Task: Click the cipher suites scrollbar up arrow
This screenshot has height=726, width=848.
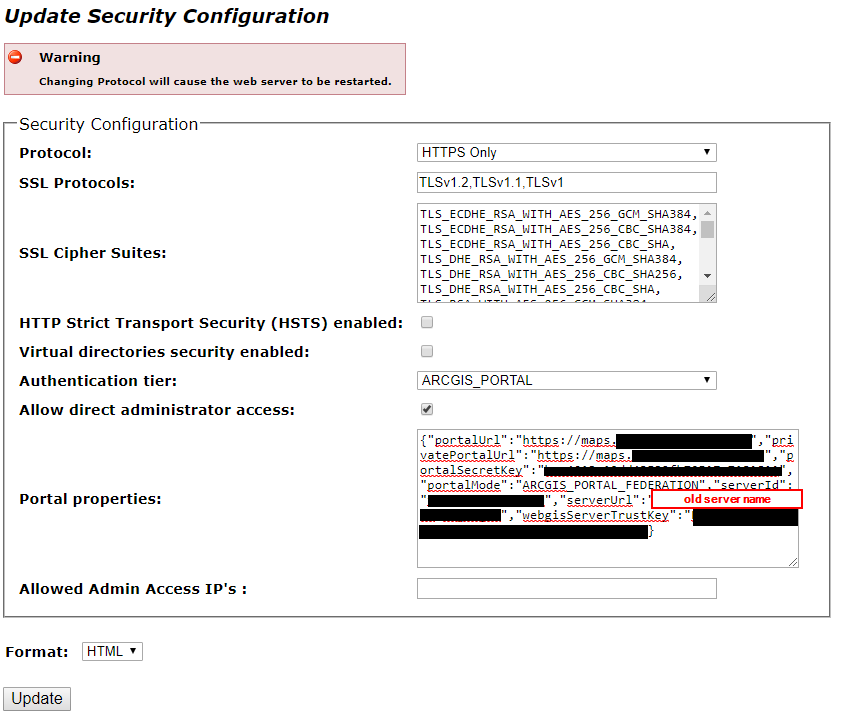Action: coord(707,213)
